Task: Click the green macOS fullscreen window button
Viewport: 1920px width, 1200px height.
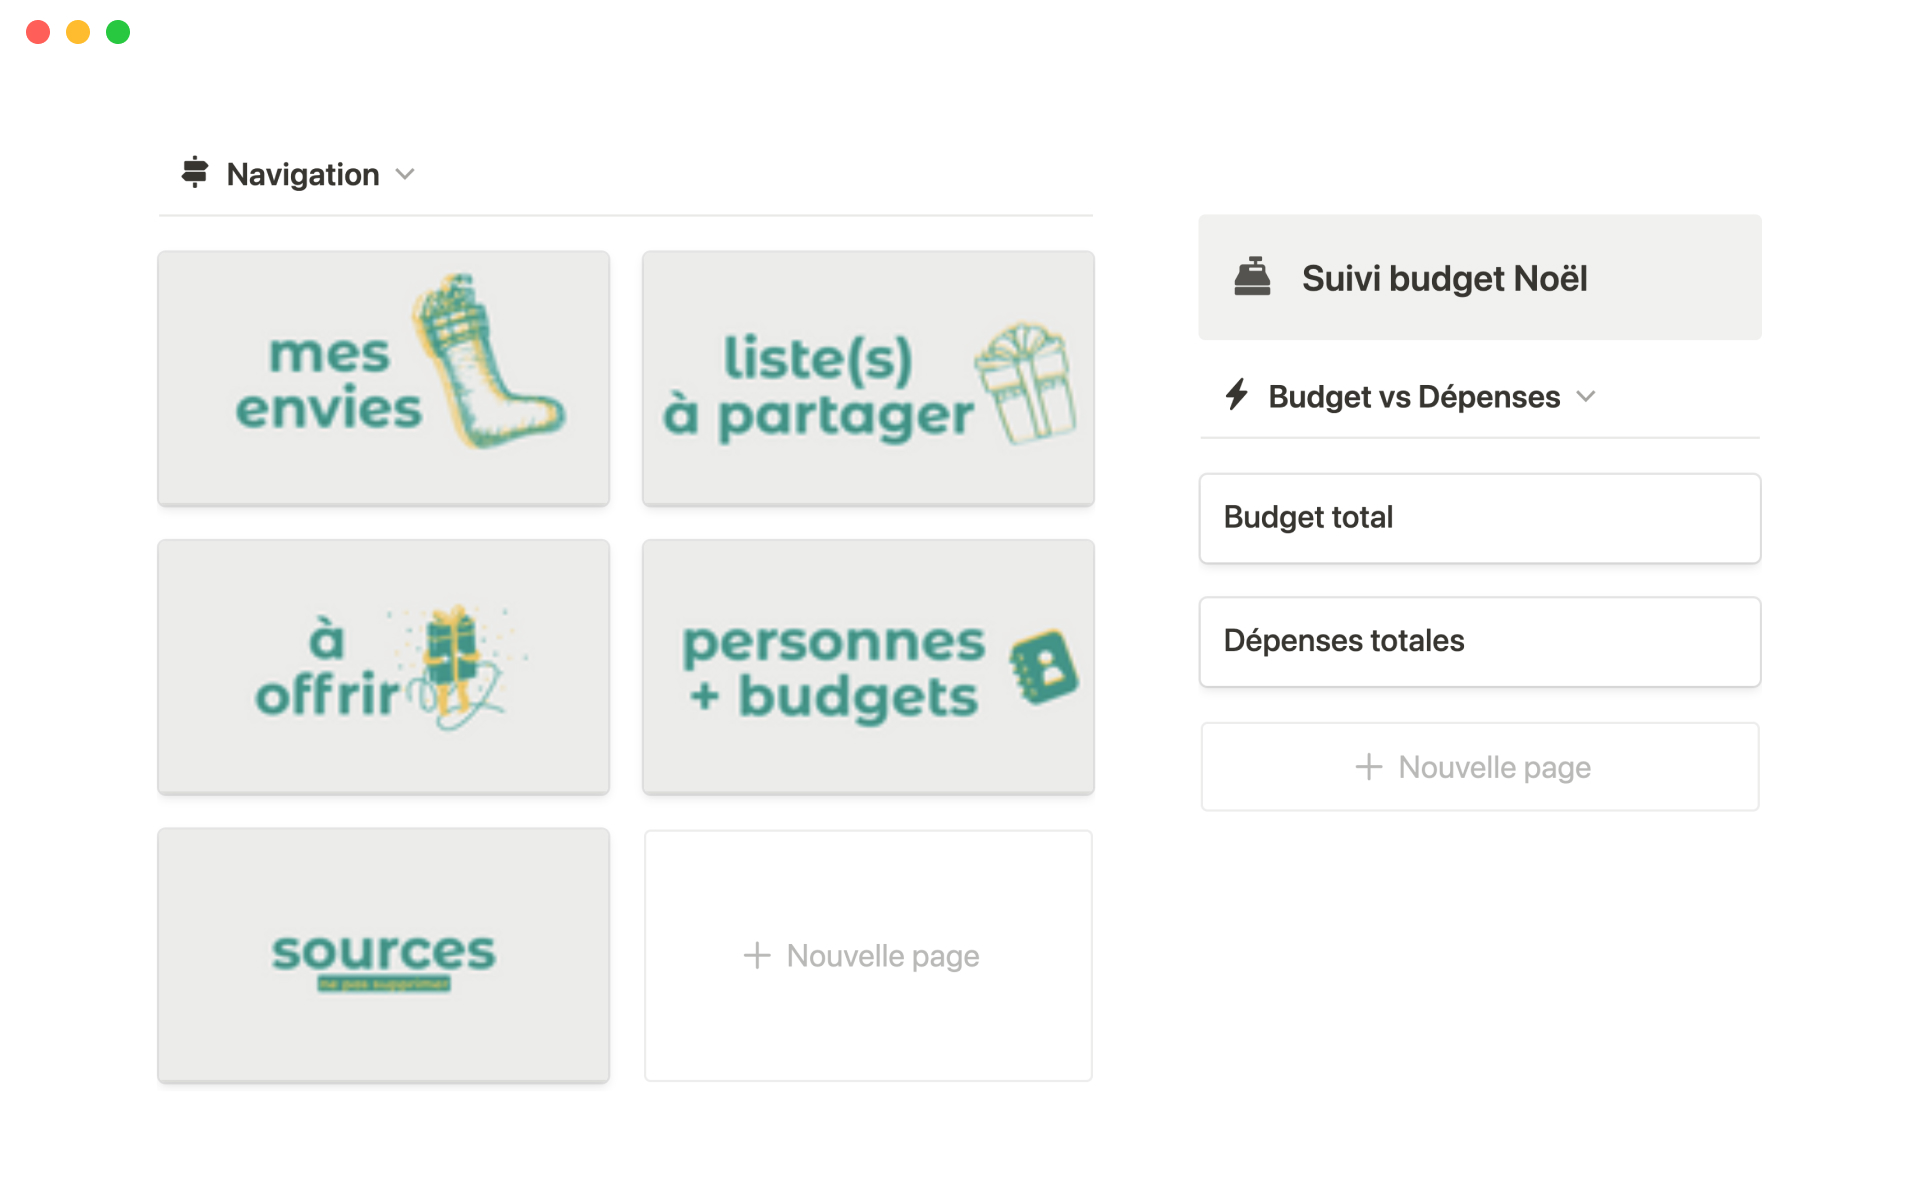Action: (118, 32)
